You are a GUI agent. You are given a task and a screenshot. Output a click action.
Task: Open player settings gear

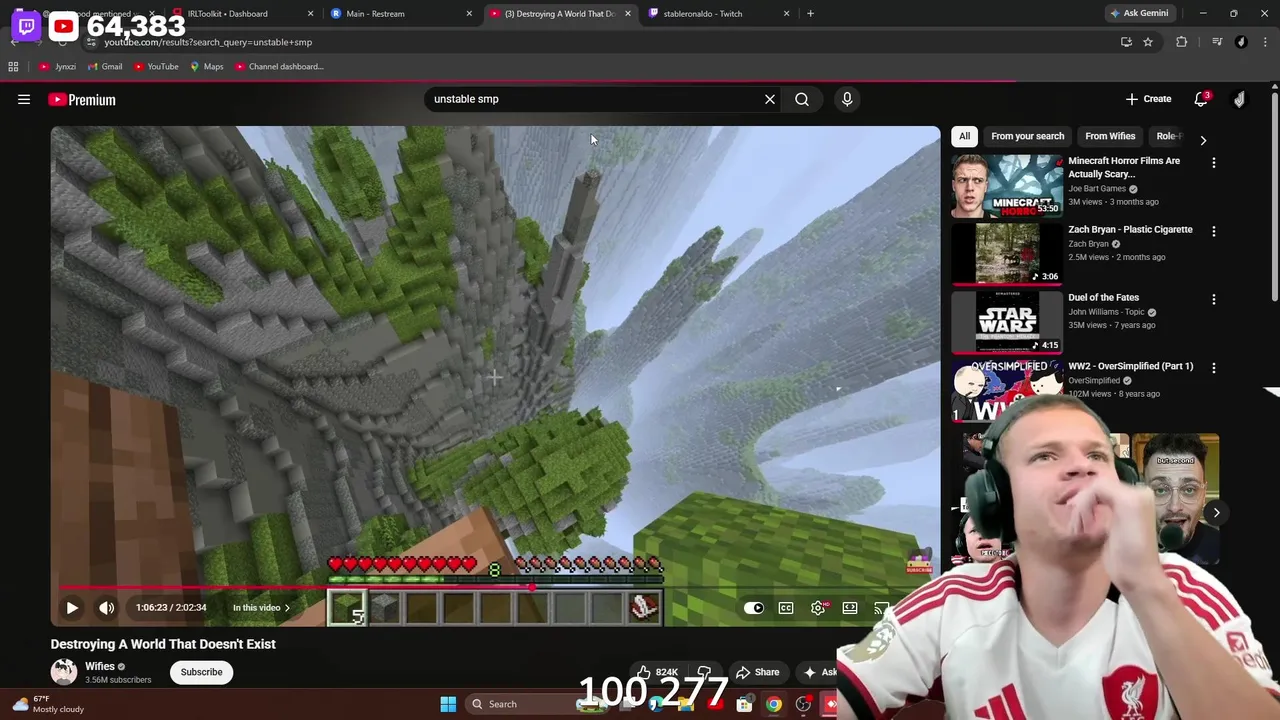coord(818,607)
